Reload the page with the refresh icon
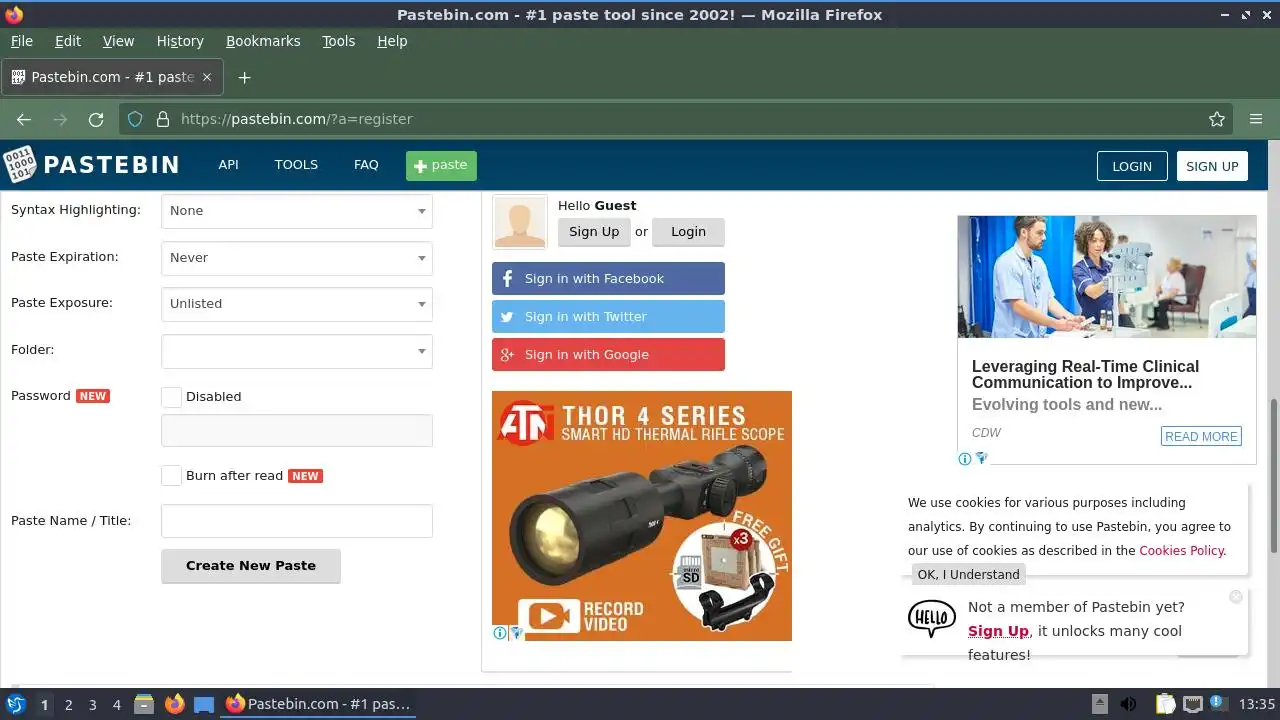This screenshot has height=720, width=1280. (96, 119)
